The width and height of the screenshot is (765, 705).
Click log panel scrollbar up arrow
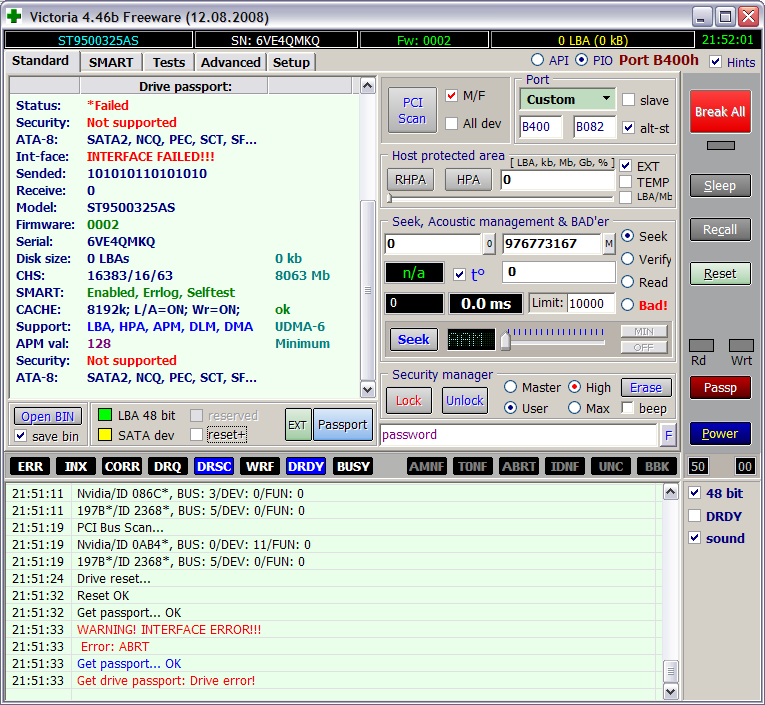pos(671,492)
